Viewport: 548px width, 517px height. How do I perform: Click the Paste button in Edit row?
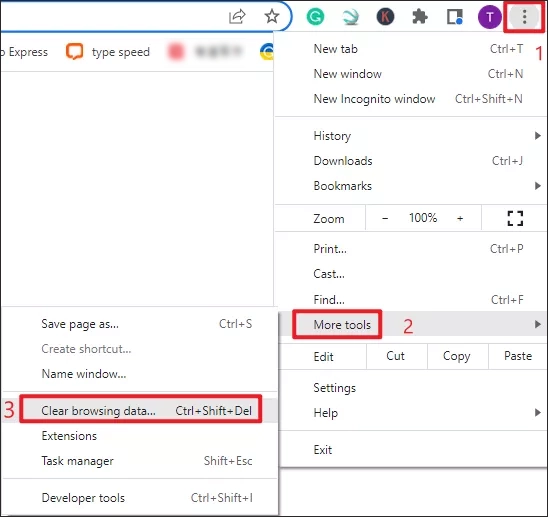point(518,356)
